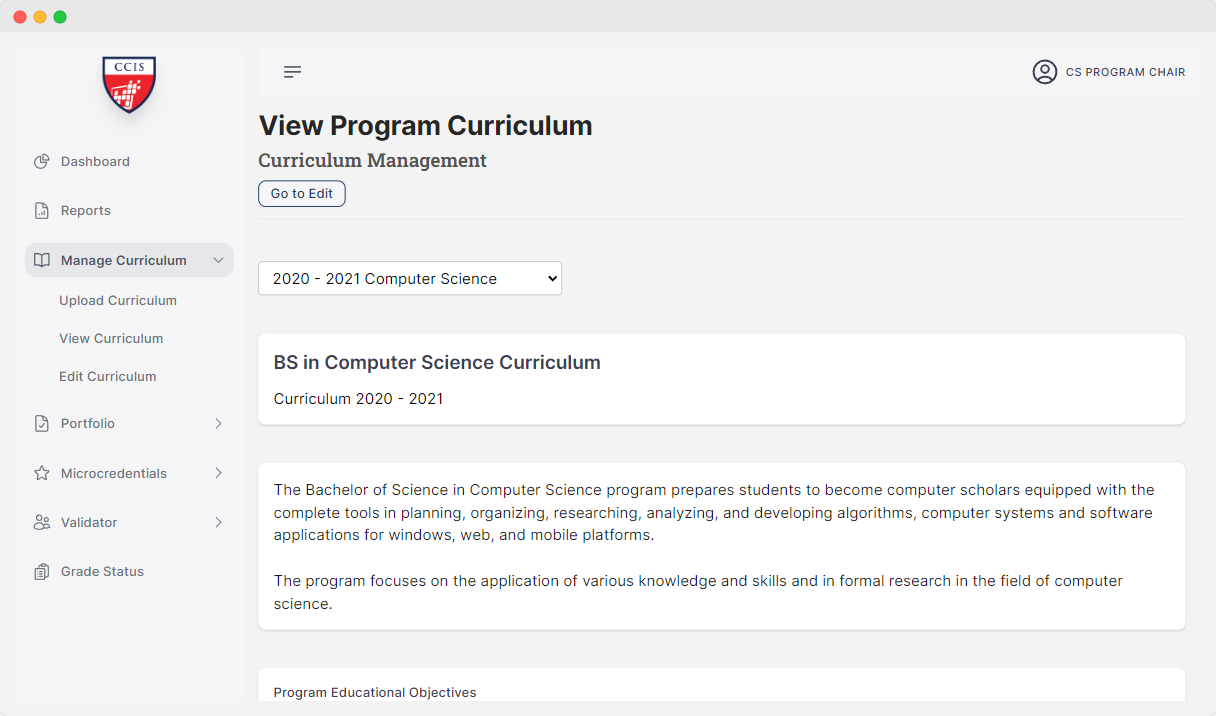Select View Curriculum in the sidebar
This screenshot has width=1216, height=716.
tap(111, 338)
